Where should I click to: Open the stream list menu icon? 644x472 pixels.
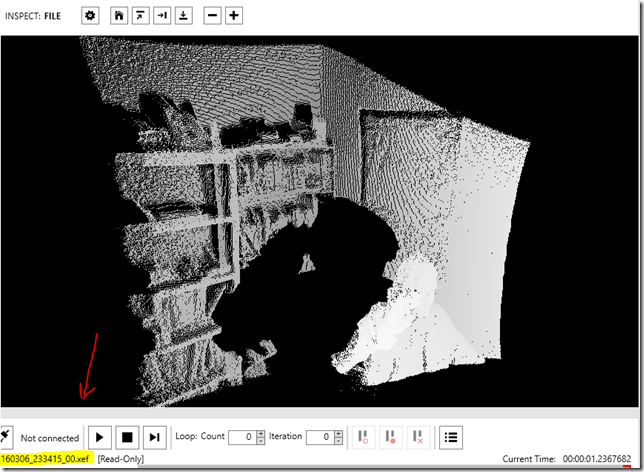click(451, 437)
